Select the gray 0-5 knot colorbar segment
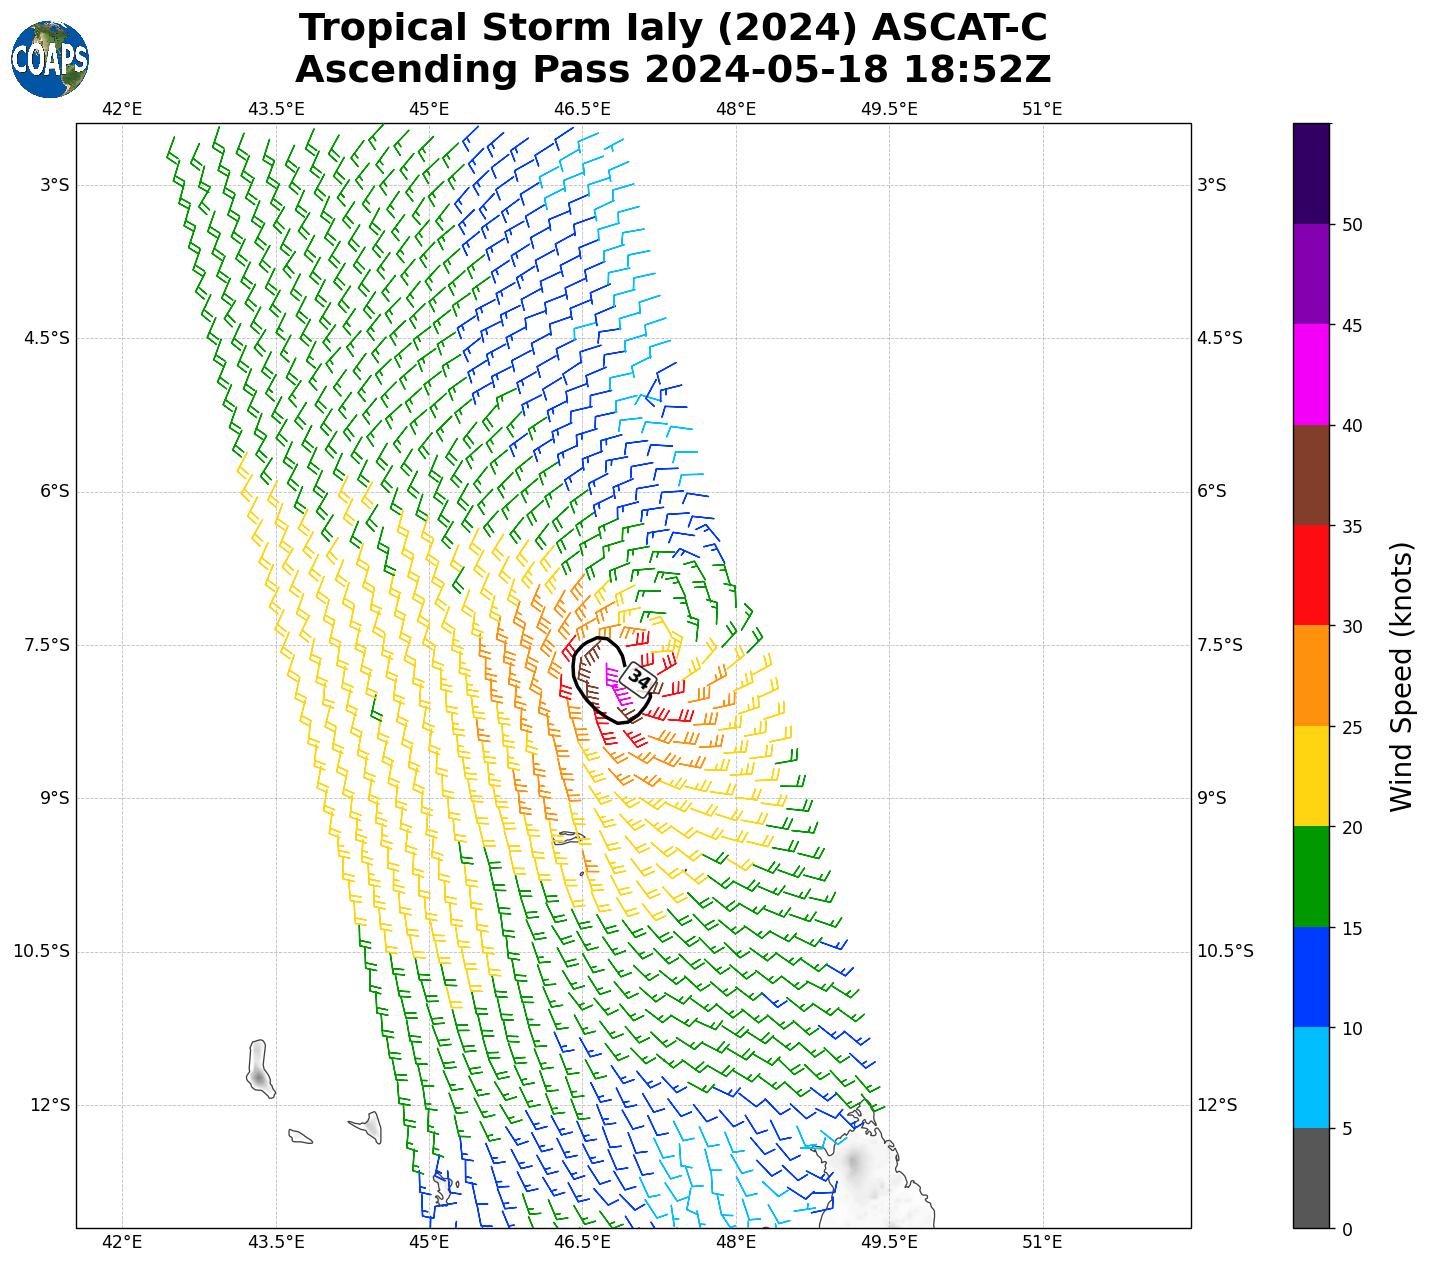 (1311, 1178)
